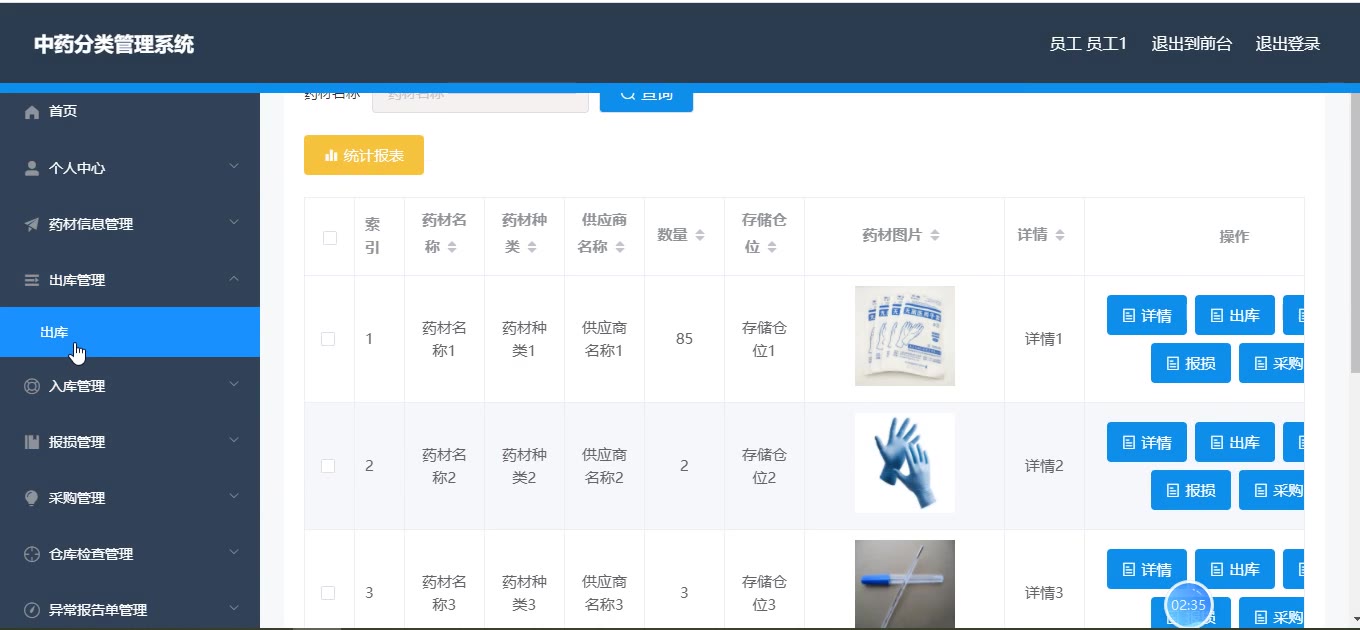Click 报损 button in row 药材名称1
Image resolution: width=1360 pixels, height=630 pixels.
1191,363
